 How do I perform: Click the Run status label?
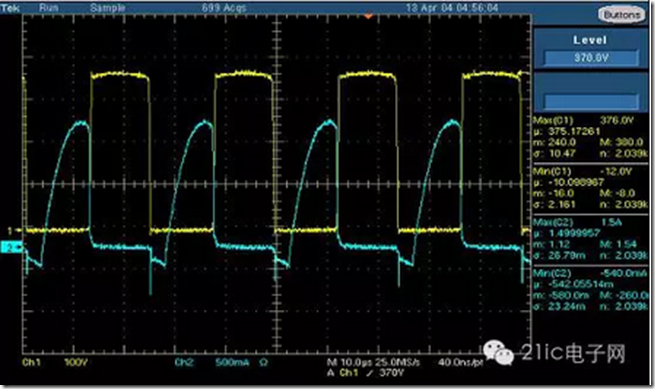(x=49, y=8)
